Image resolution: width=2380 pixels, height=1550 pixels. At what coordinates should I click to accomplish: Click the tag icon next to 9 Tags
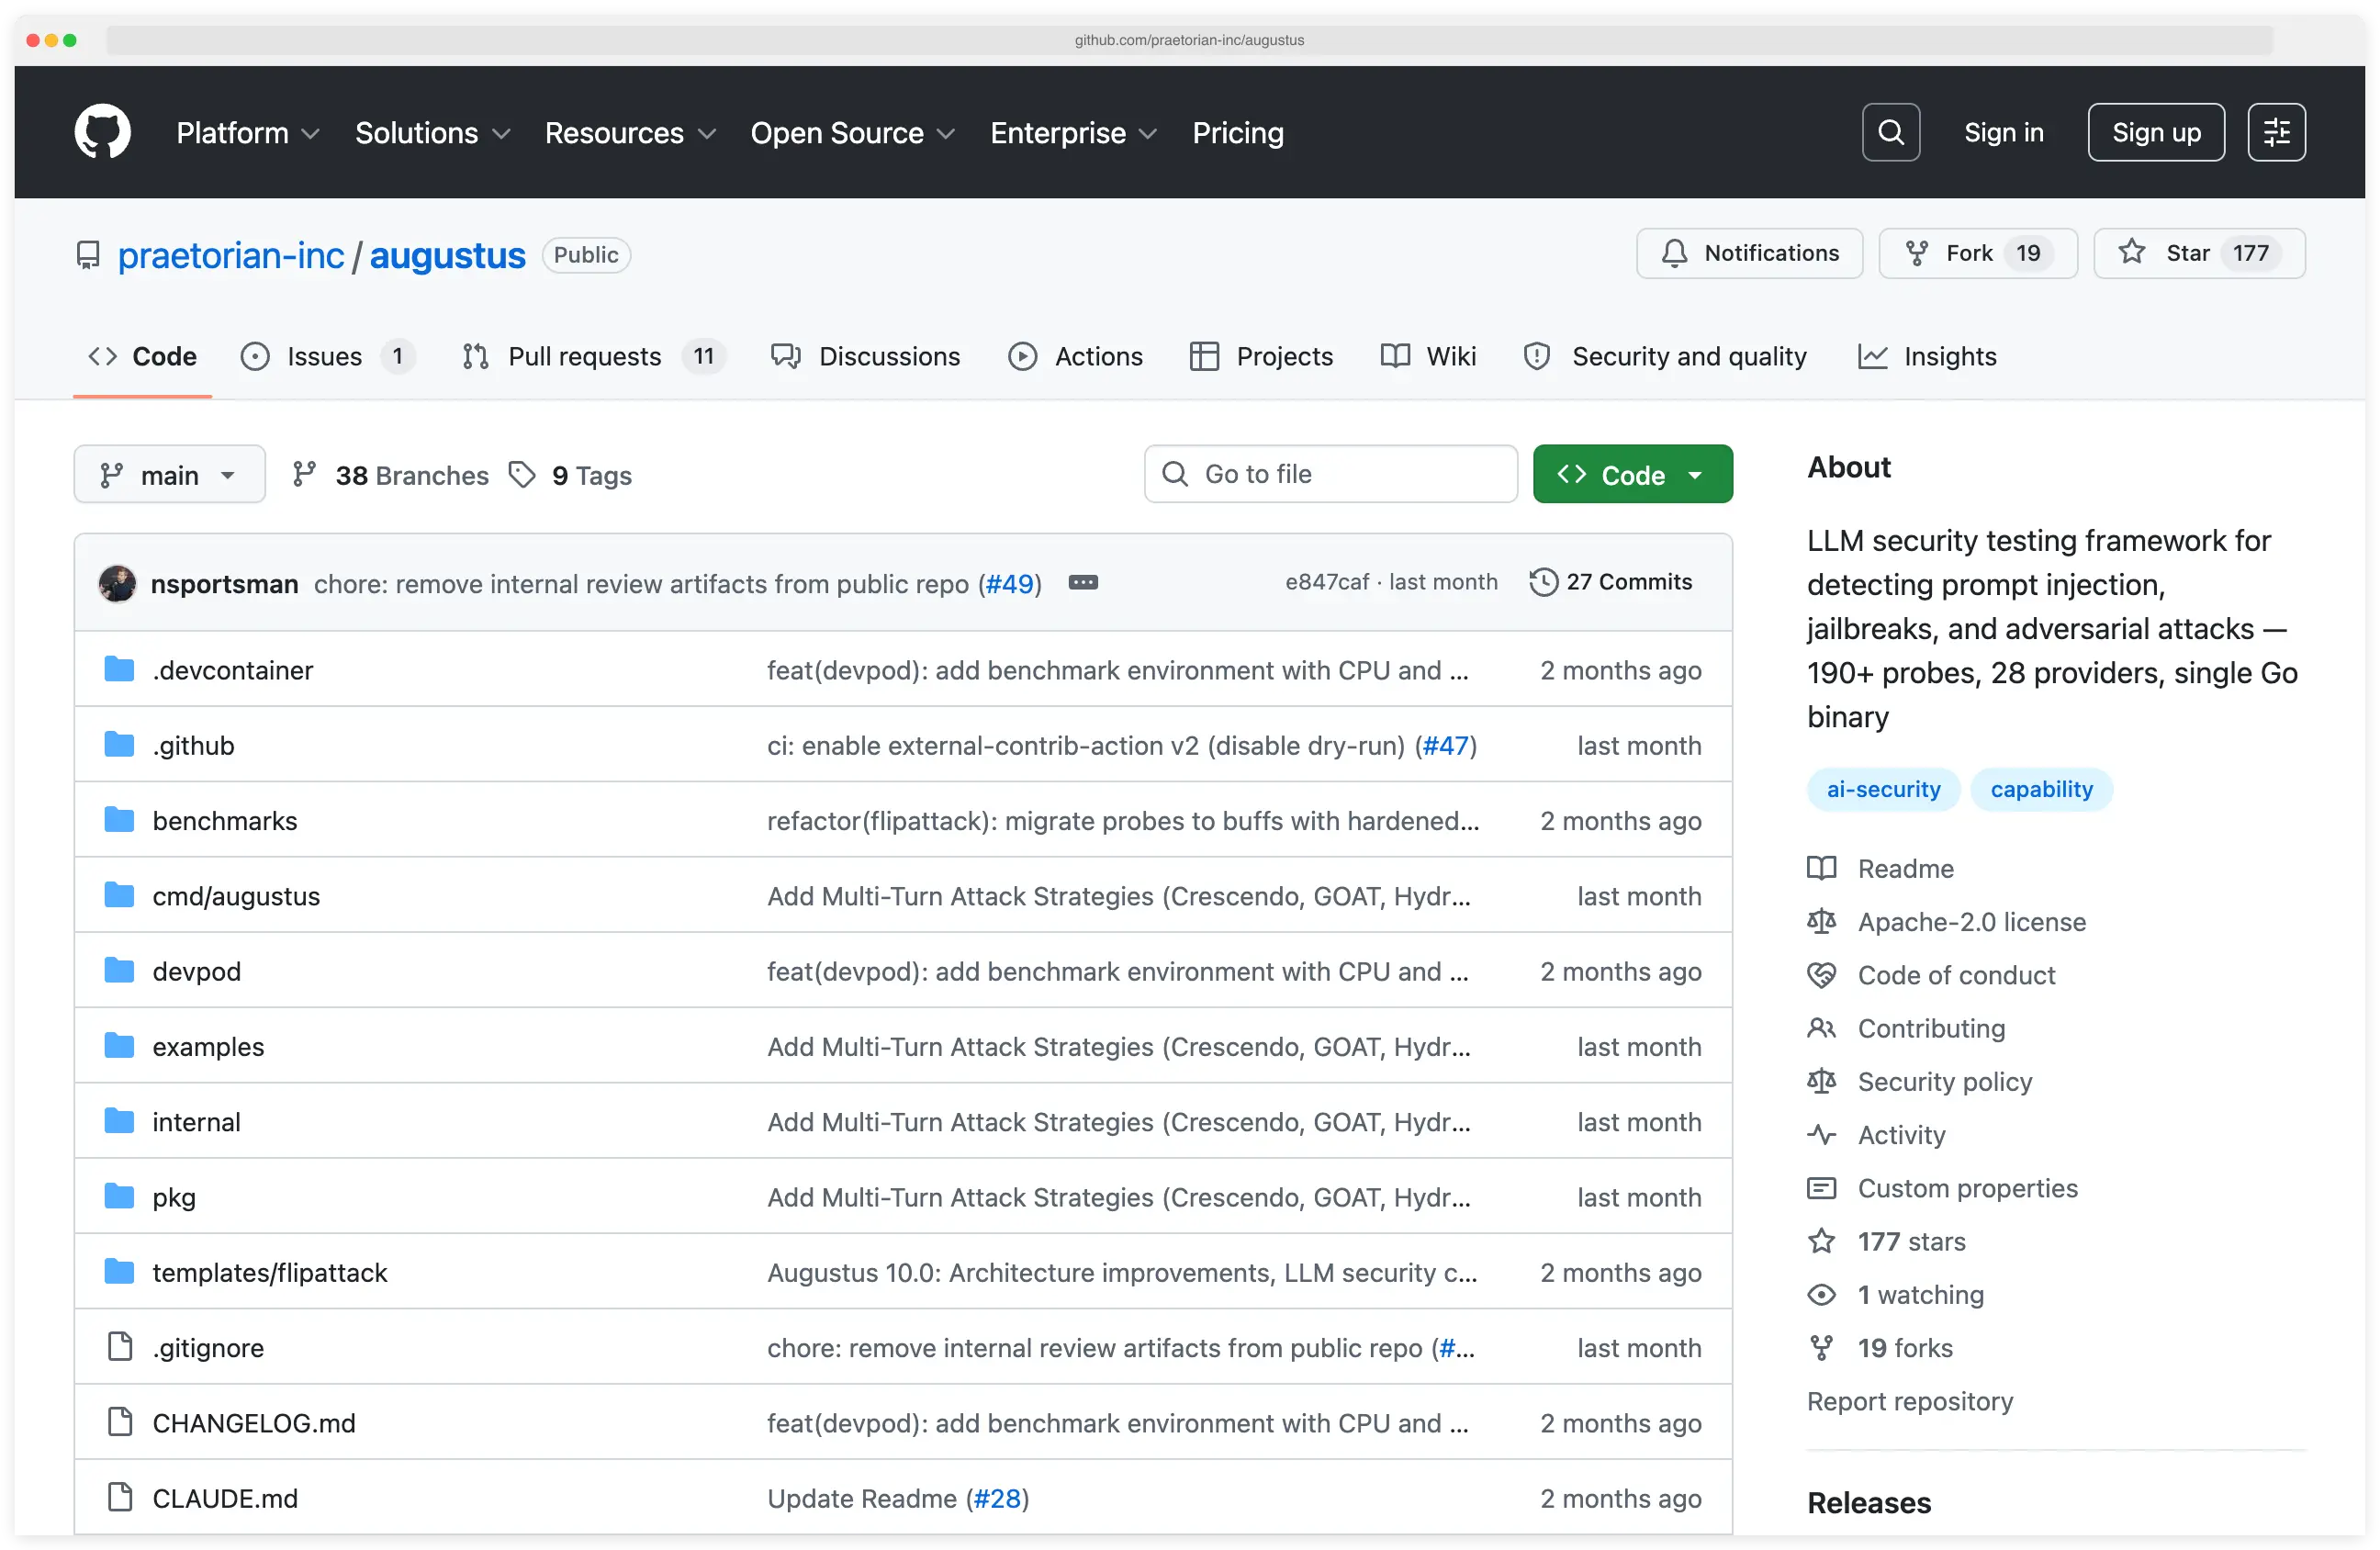[x=522, y=474]
